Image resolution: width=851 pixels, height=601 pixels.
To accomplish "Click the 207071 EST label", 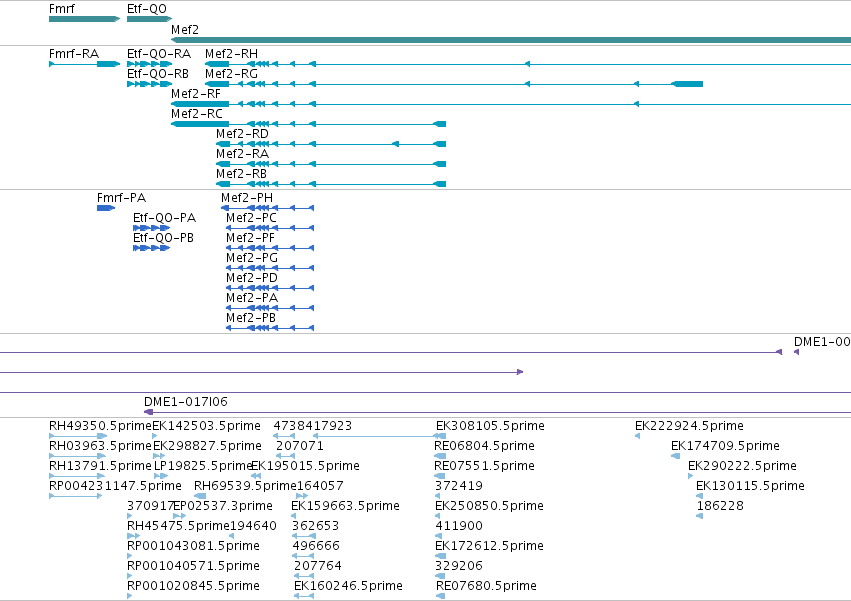I will coord(300,446).
